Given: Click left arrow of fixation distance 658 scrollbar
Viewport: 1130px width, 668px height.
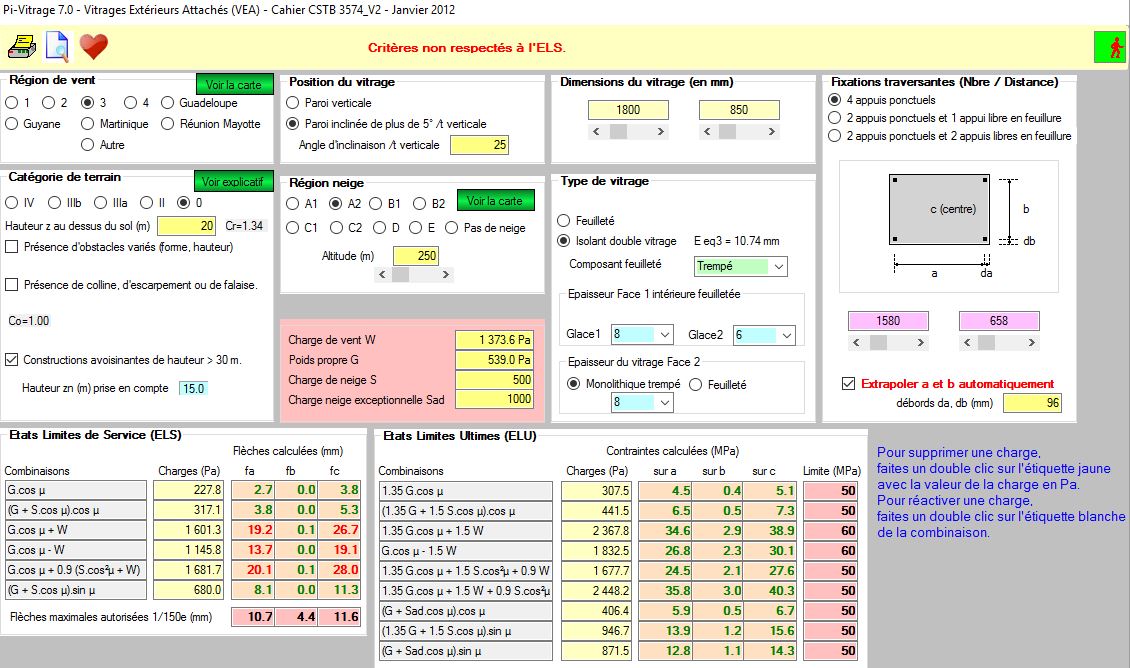Looking at the screenshot, I should point(967,342).
